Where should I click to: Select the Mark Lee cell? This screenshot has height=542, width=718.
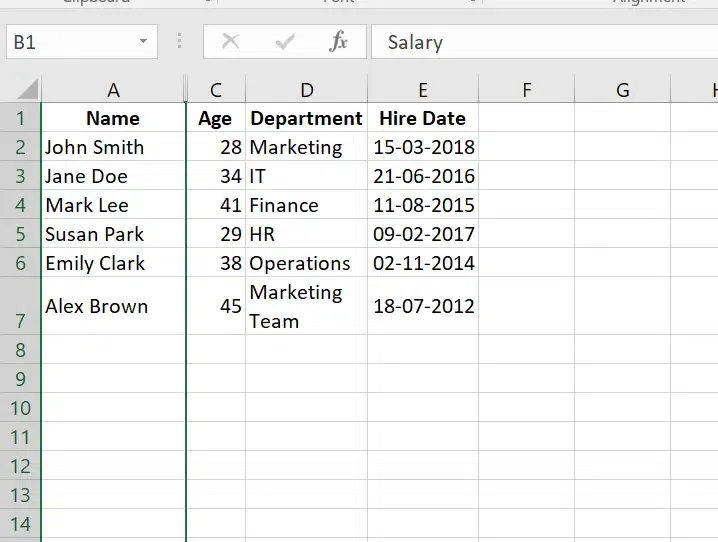click(113, 205)
